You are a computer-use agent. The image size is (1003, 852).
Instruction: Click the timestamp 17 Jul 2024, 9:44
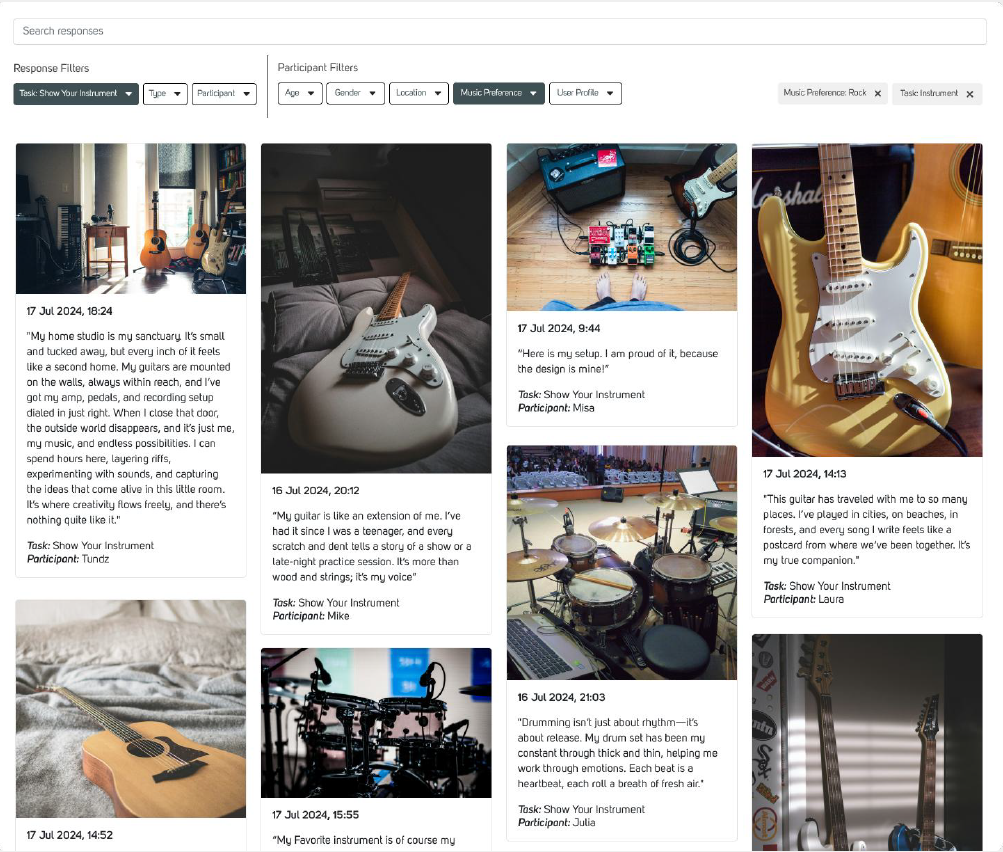click(558, 328)
